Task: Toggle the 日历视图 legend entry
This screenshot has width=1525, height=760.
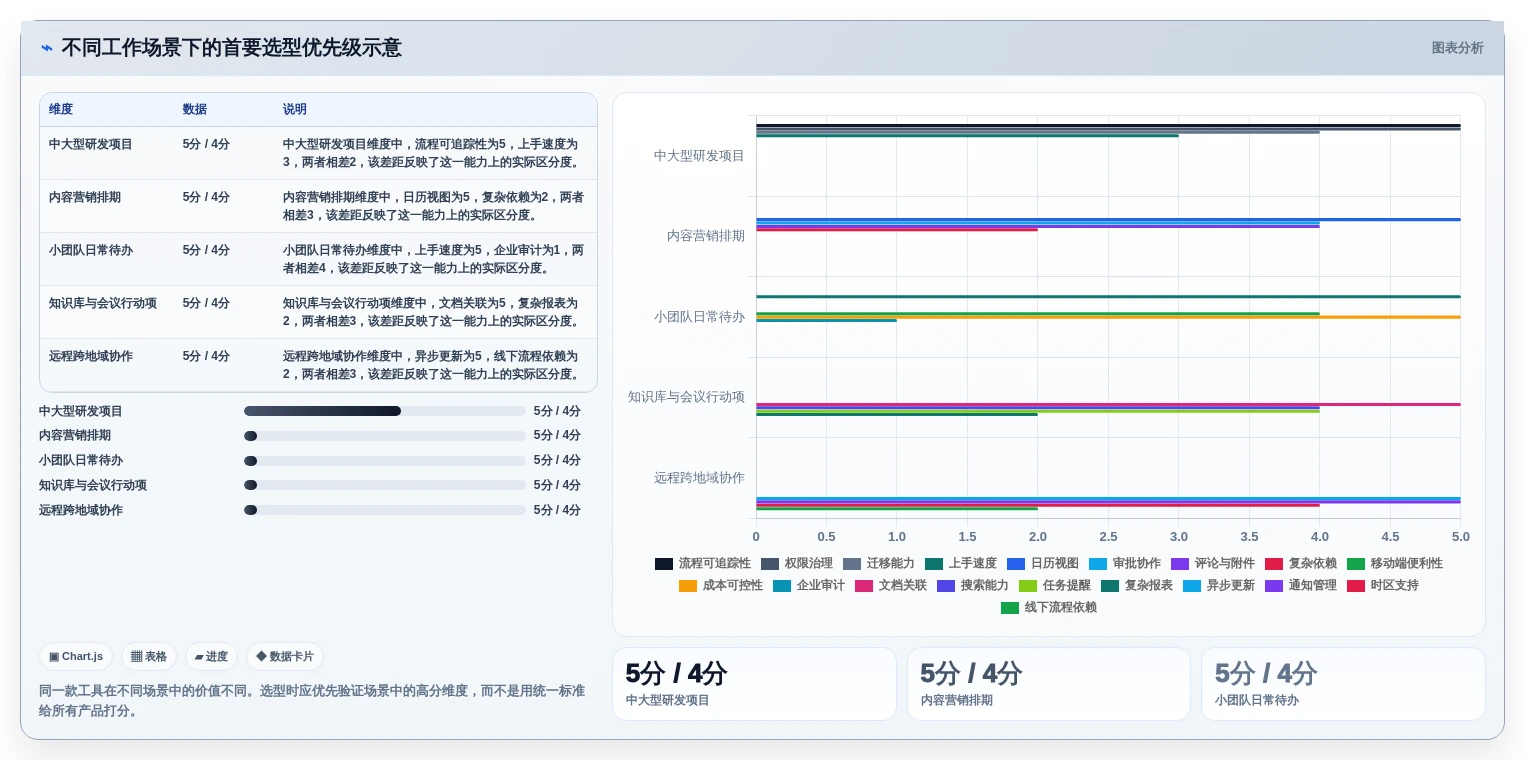Action: [1043, 564]
